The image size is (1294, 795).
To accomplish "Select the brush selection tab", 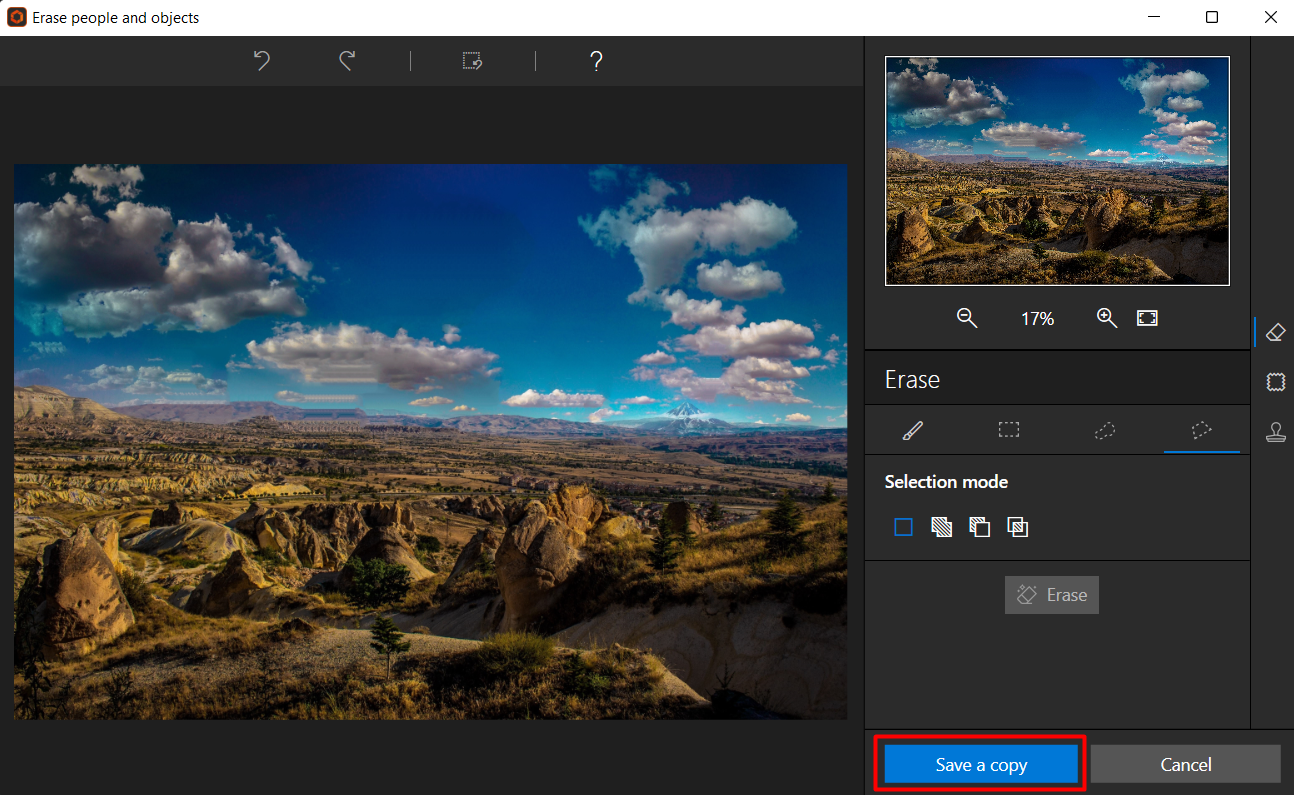I will (x=913, y=430).
